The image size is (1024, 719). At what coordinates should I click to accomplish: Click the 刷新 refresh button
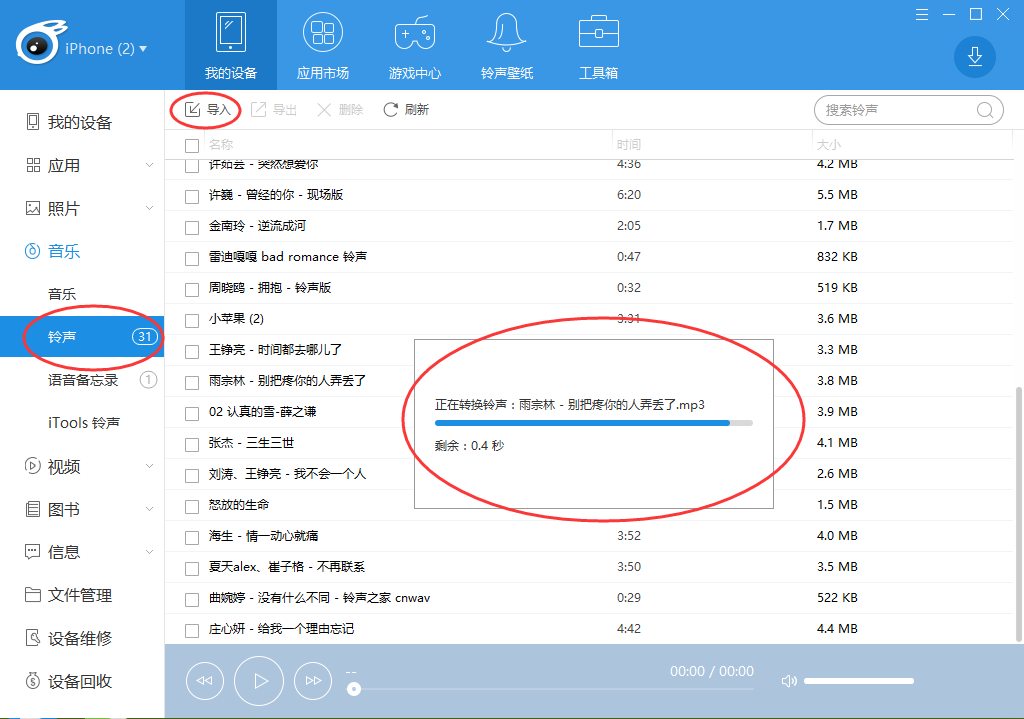406,110
